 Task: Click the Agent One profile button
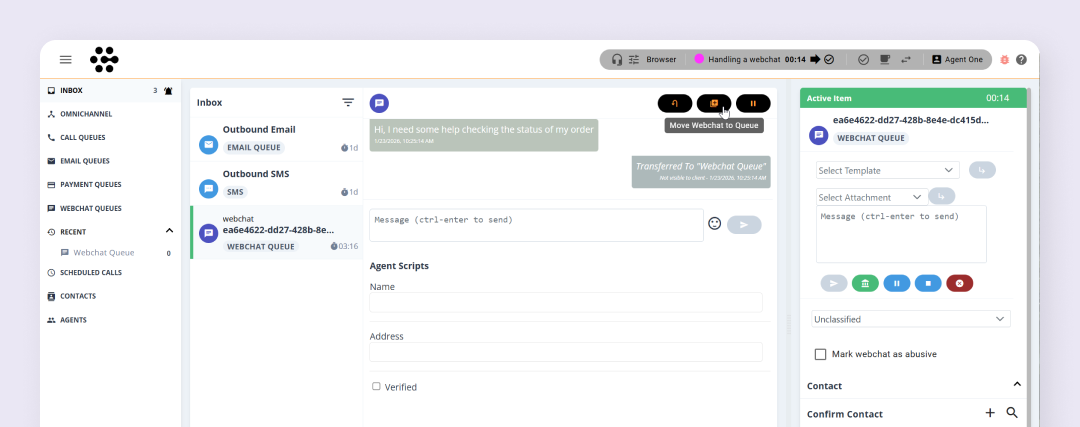click(x=957, y=60)
